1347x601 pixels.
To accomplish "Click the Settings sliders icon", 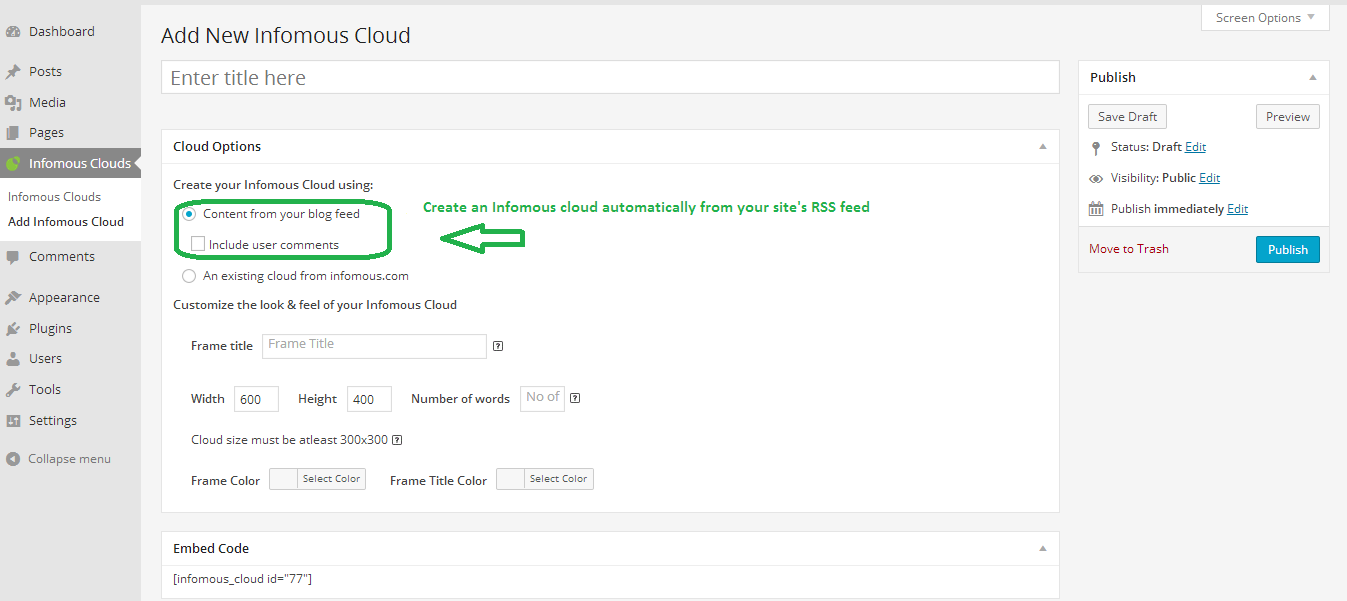I will coord(13,421).
